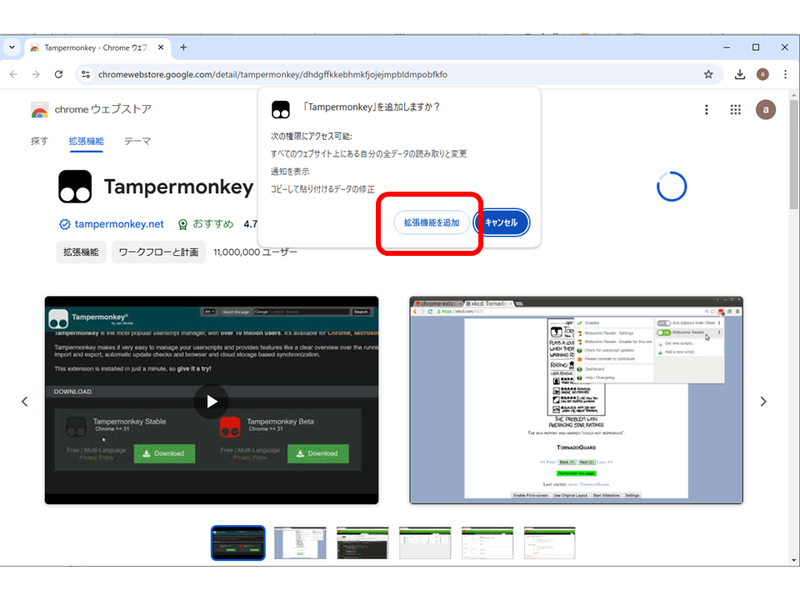Open a new browser tab
The width and height of the screenshot is (800, 600).
pyautogui.click(x=183, y=47)
